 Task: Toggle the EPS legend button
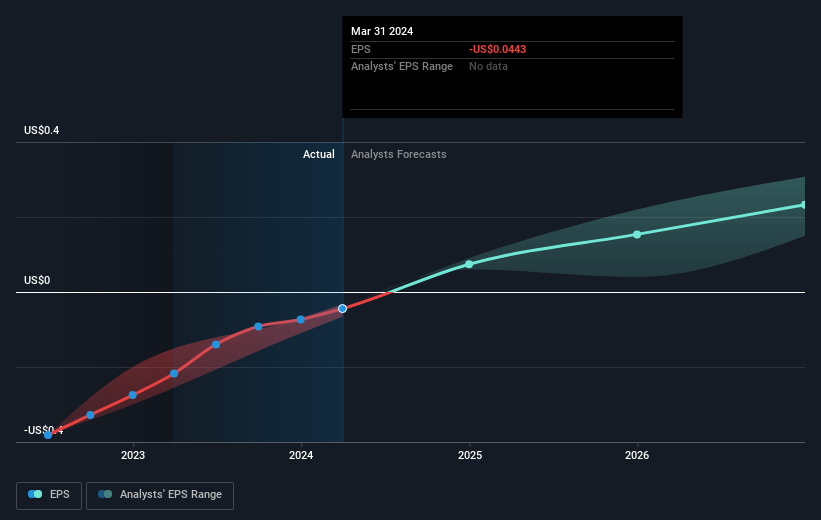[x=49, y=495]
